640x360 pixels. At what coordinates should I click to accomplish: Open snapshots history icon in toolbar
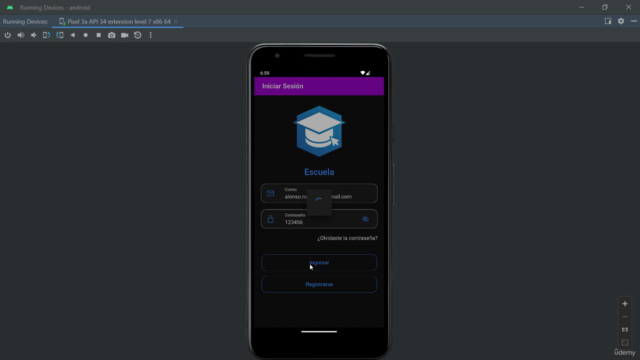(138, 35)
